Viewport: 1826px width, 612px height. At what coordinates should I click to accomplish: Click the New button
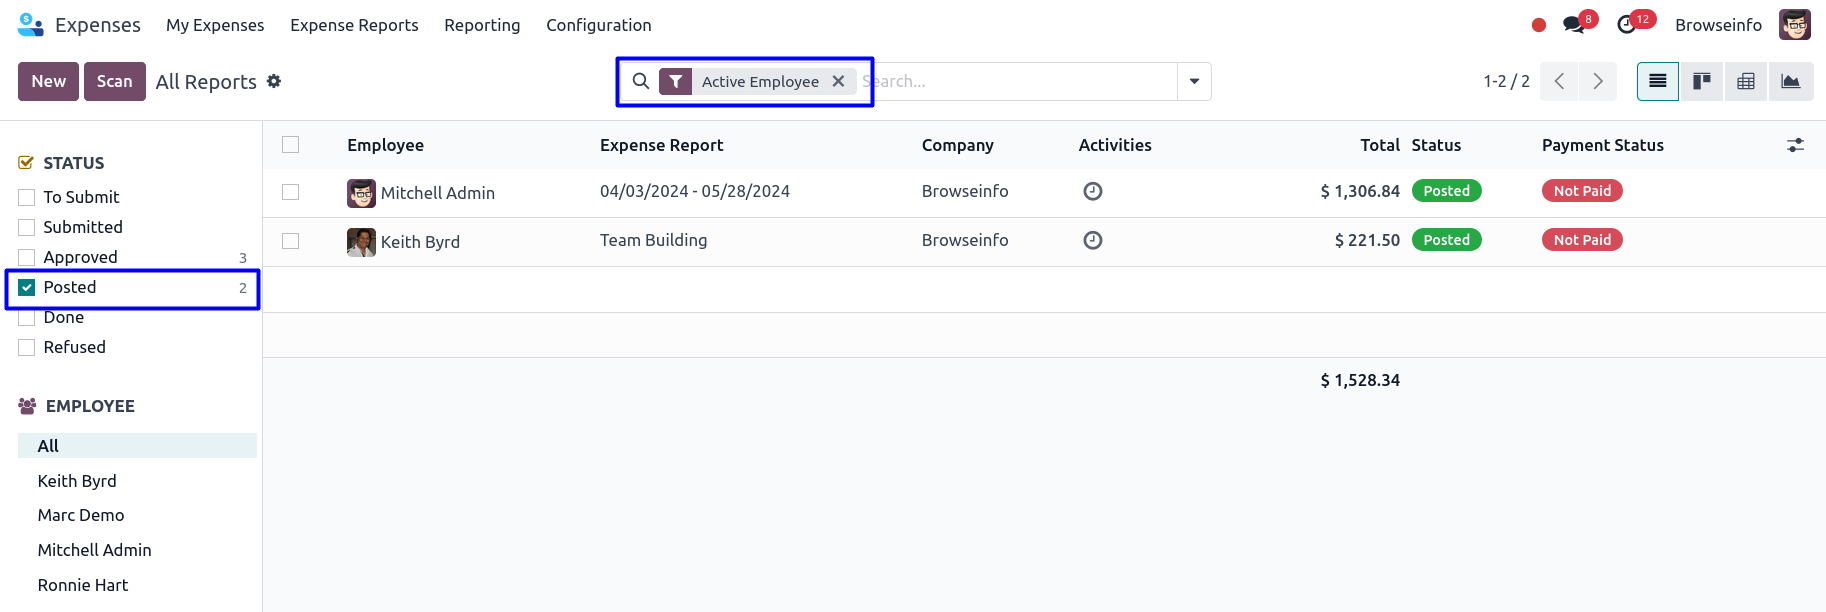(x=48, y=82)
